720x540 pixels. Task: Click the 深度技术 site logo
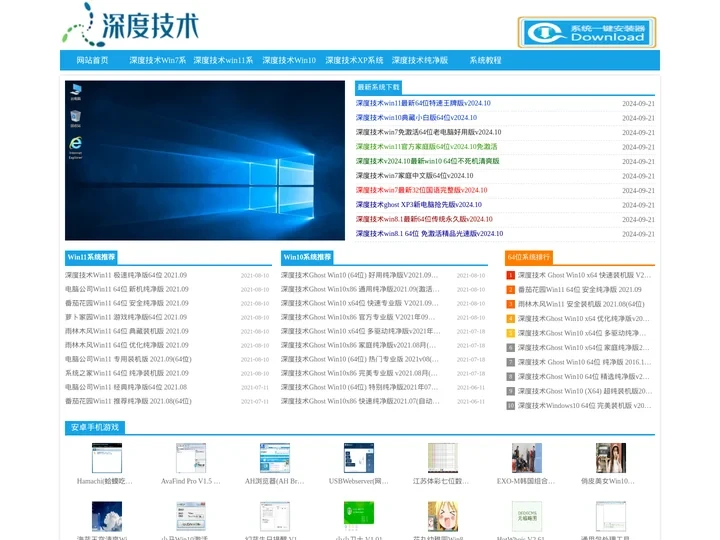131,24
